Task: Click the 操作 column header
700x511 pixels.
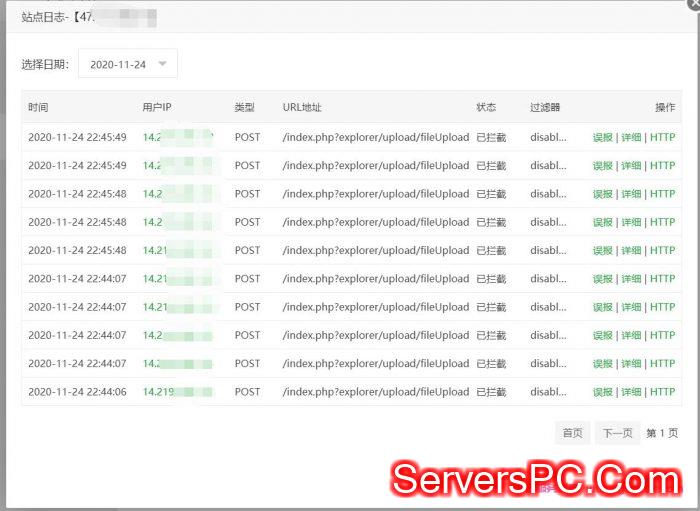Action: (665, 107)
